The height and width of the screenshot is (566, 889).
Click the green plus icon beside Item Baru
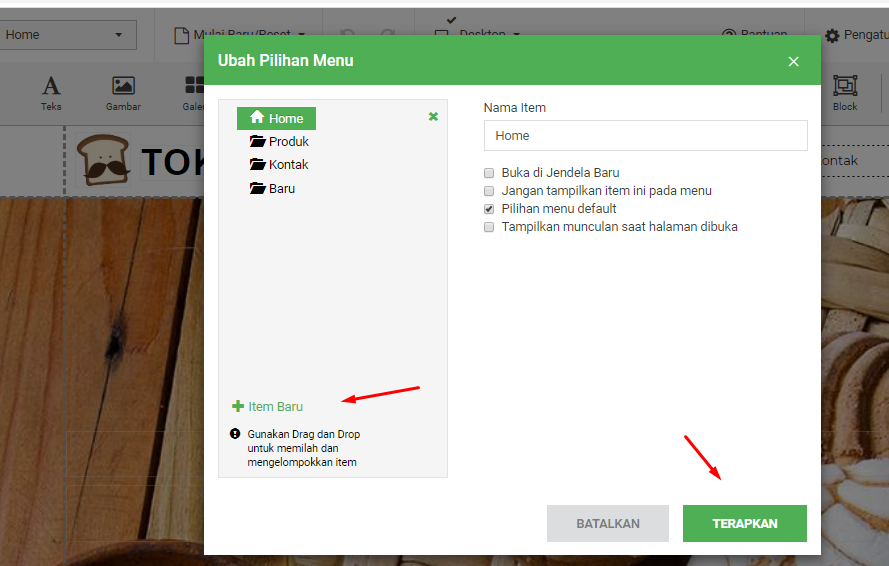click(x=238, y=406)
